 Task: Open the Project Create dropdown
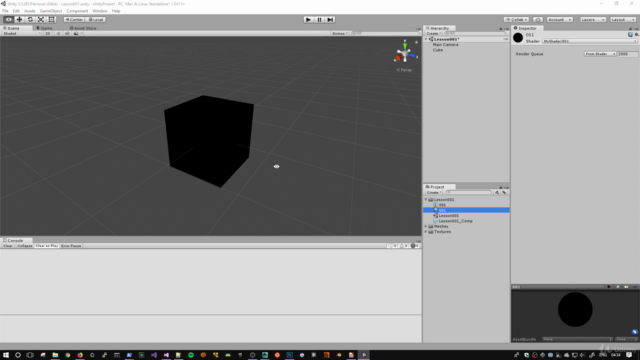(433, 192)
